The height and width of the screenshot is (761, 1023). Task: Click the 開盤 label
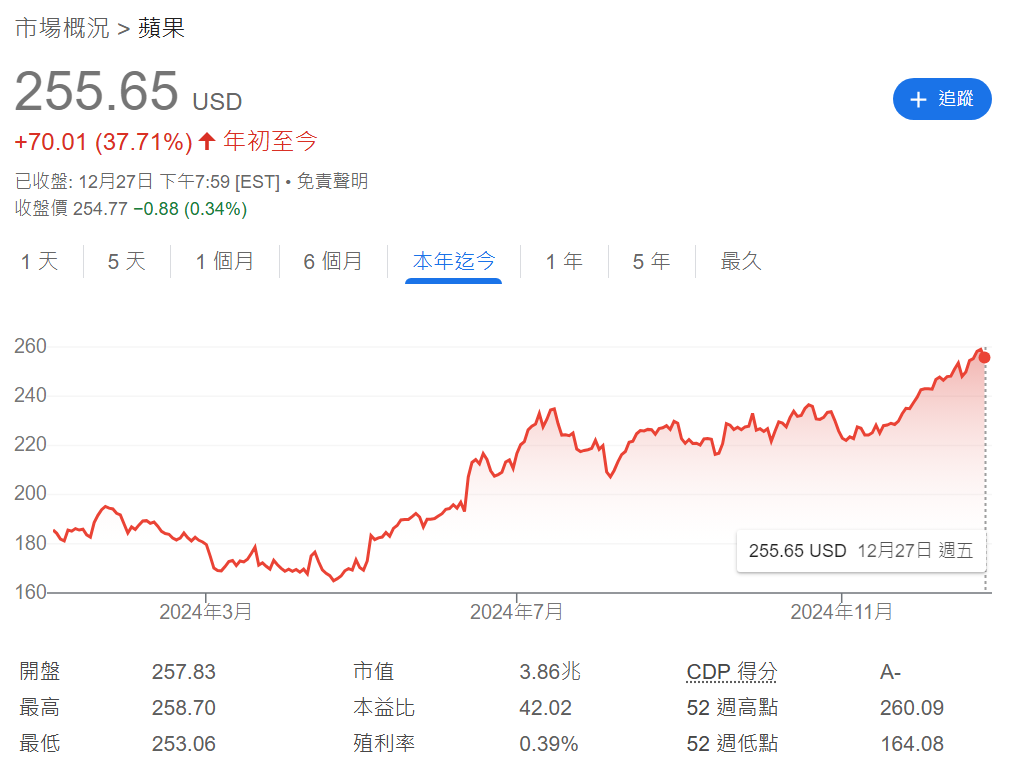coord(40,671)
